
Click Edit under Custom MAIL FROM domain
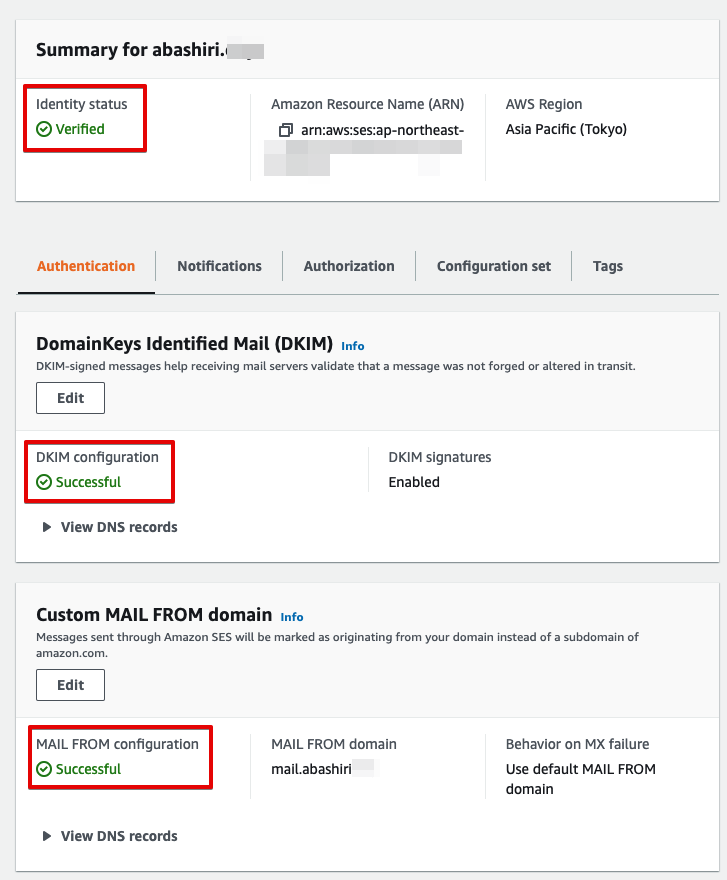[70, 684]
